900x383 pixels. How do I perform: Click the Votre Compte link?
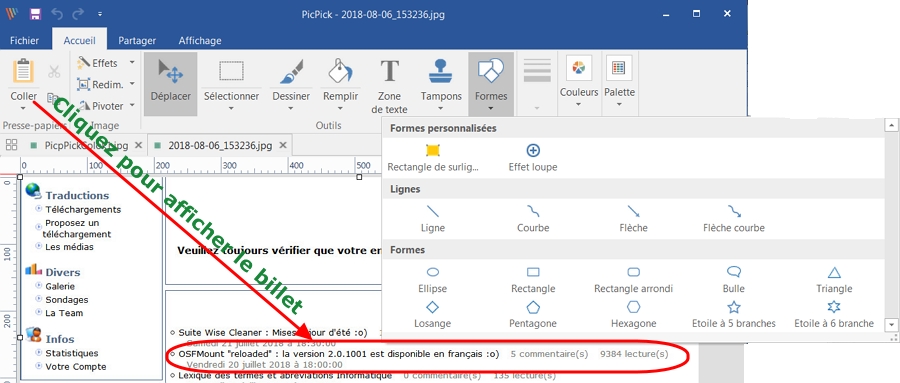76,366
